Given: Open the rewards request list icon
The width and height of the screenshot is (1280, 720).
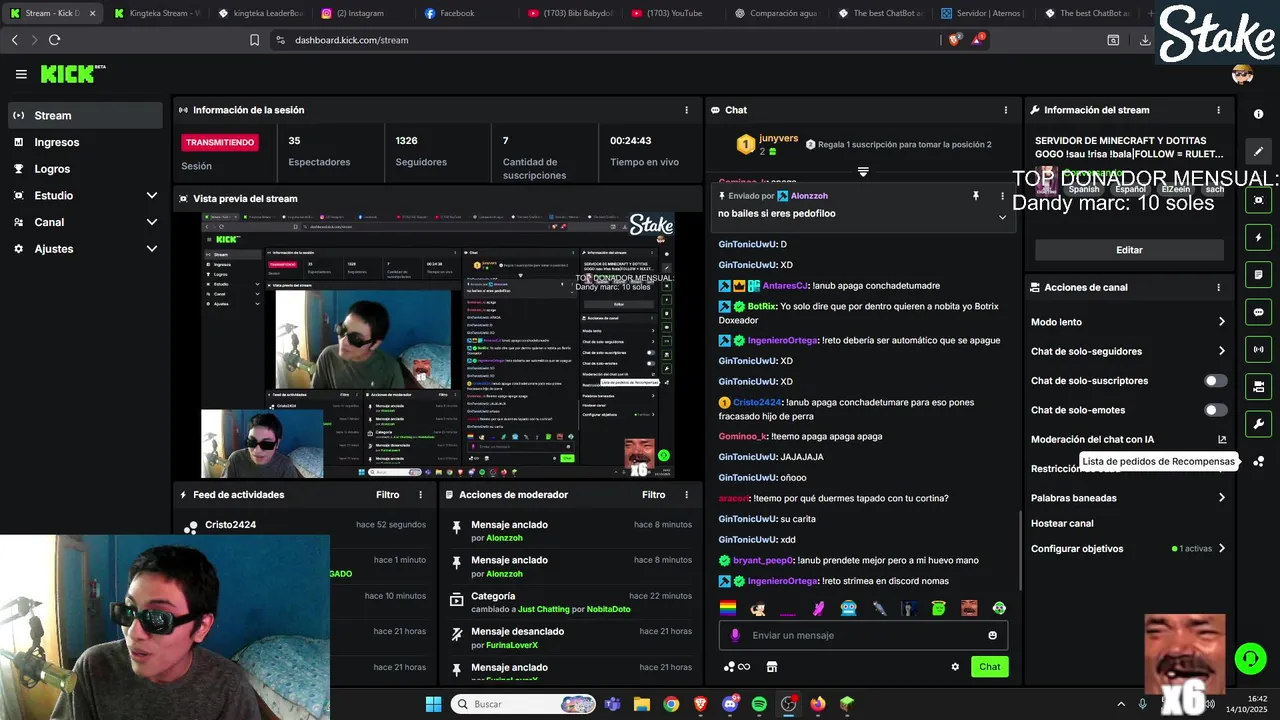Looking at the screenshot, I should (1258, 461).
